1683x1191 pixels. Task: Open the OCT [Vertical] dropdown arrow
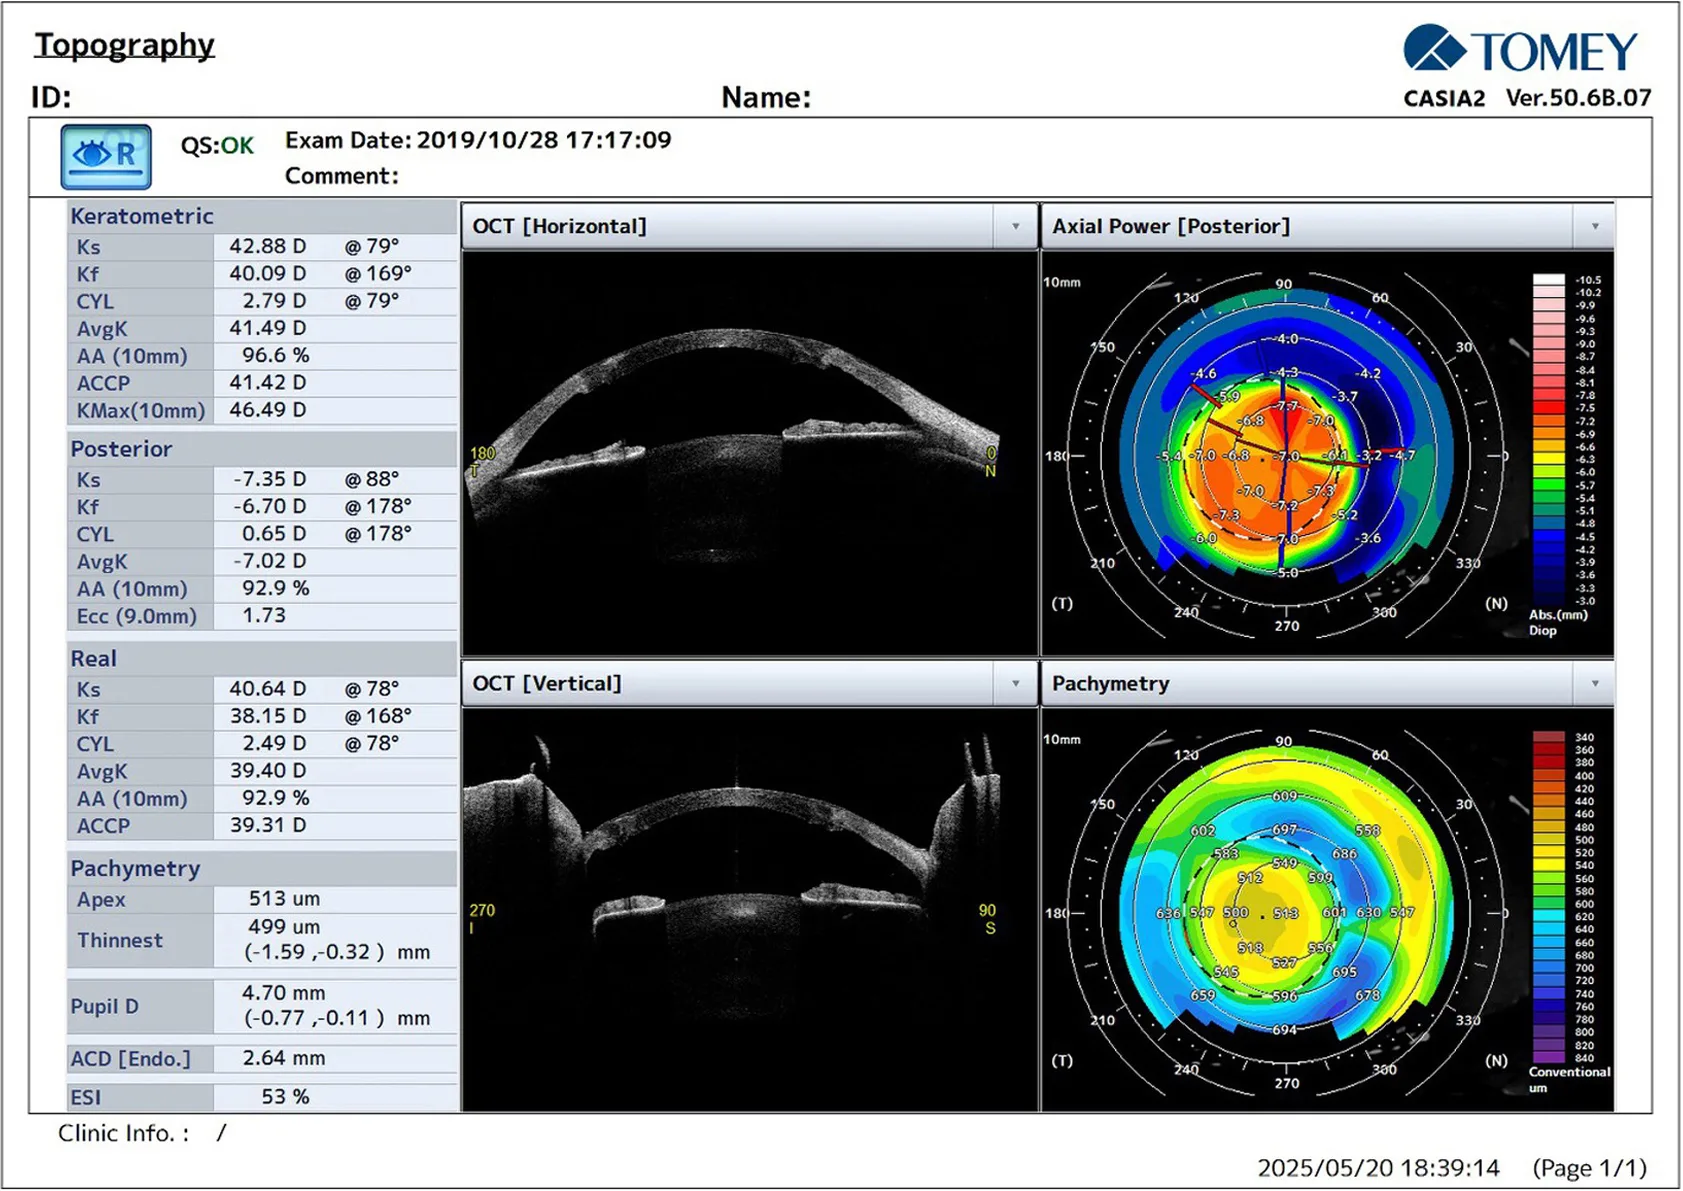pyautogui.click(x=1015, y=684)
